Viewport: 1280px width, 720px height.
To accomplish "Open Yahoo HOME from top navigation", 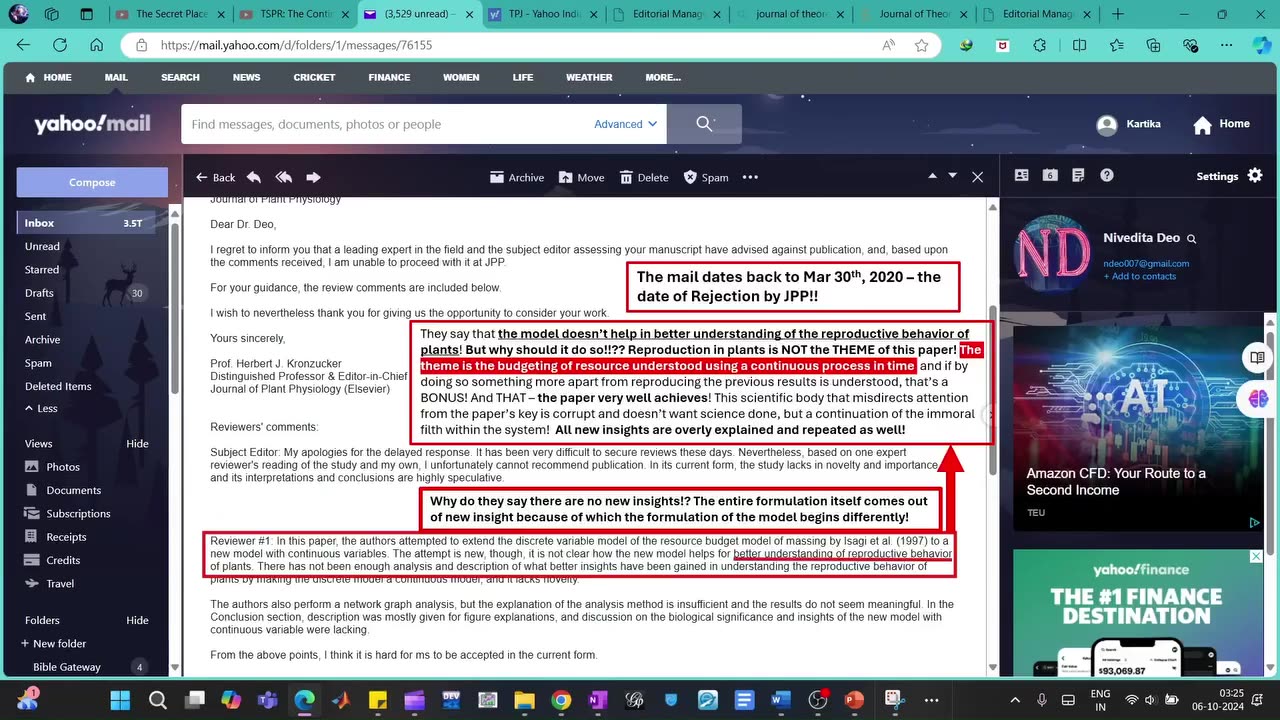I will coord(48,77).
